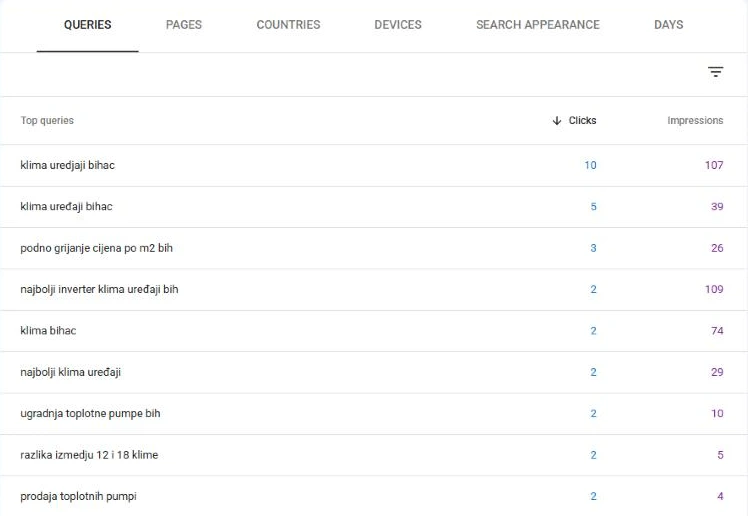The width and height of the screenshot is (748, 516).
Task: Select query 'prodaja toplotnih pumpi'
Action: 78,496
